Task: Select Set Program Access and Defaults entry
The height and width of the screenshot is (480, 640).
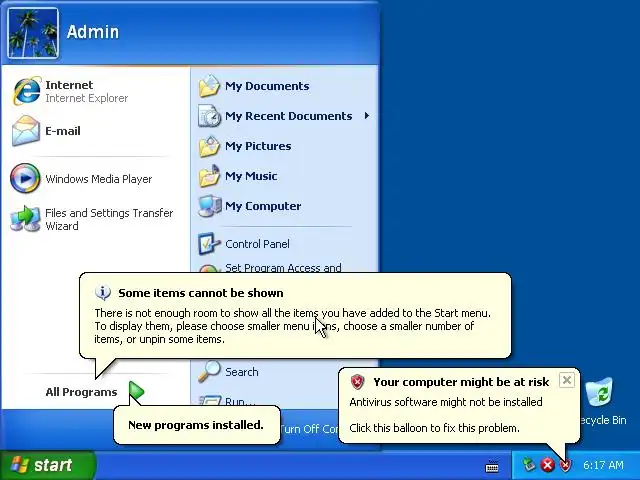Action: 284,267
